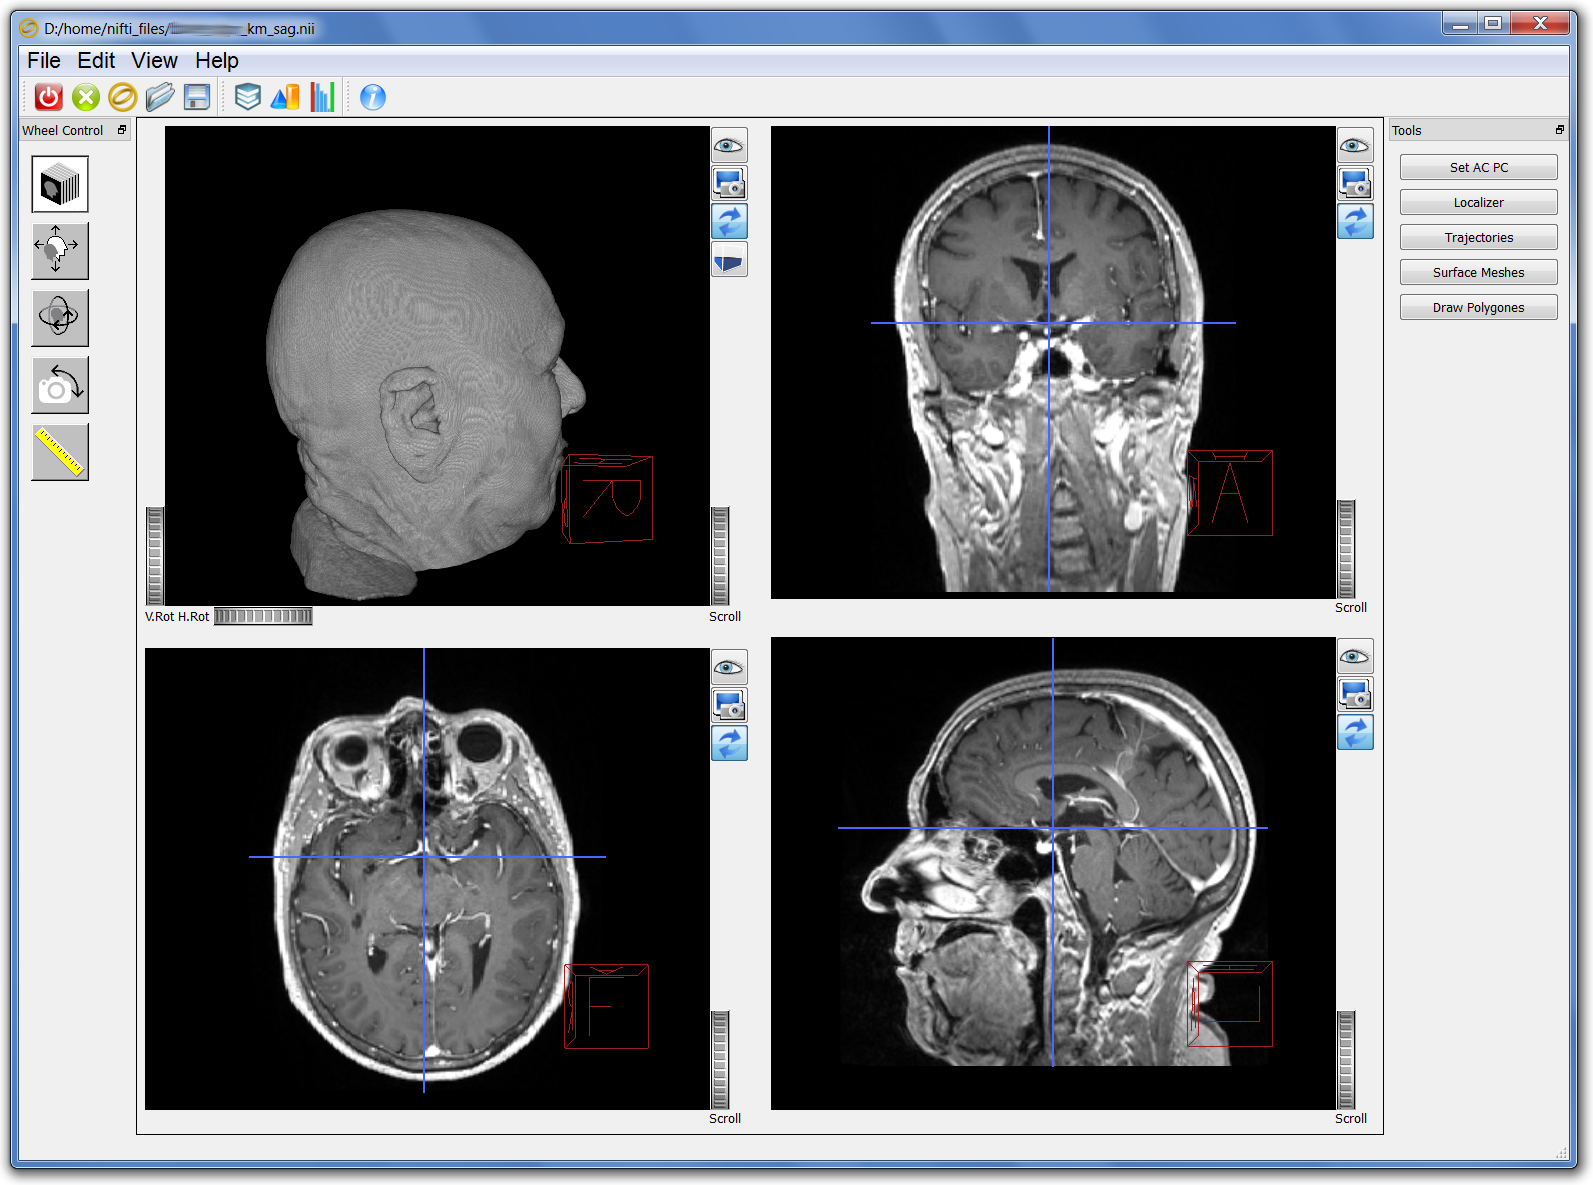Undock the Wheel Control panel
1593x1185 pixels.
tap(122, 130)
